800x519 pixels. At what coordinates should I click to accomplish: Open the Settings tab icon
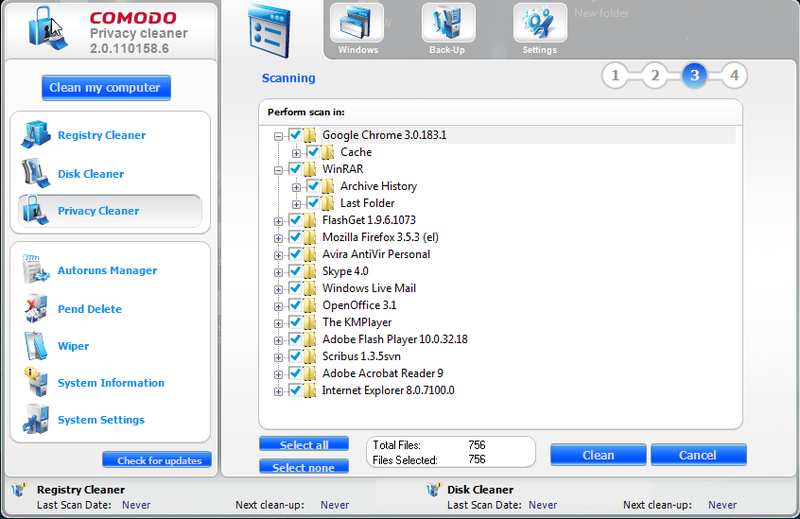(x=540, y=23)
